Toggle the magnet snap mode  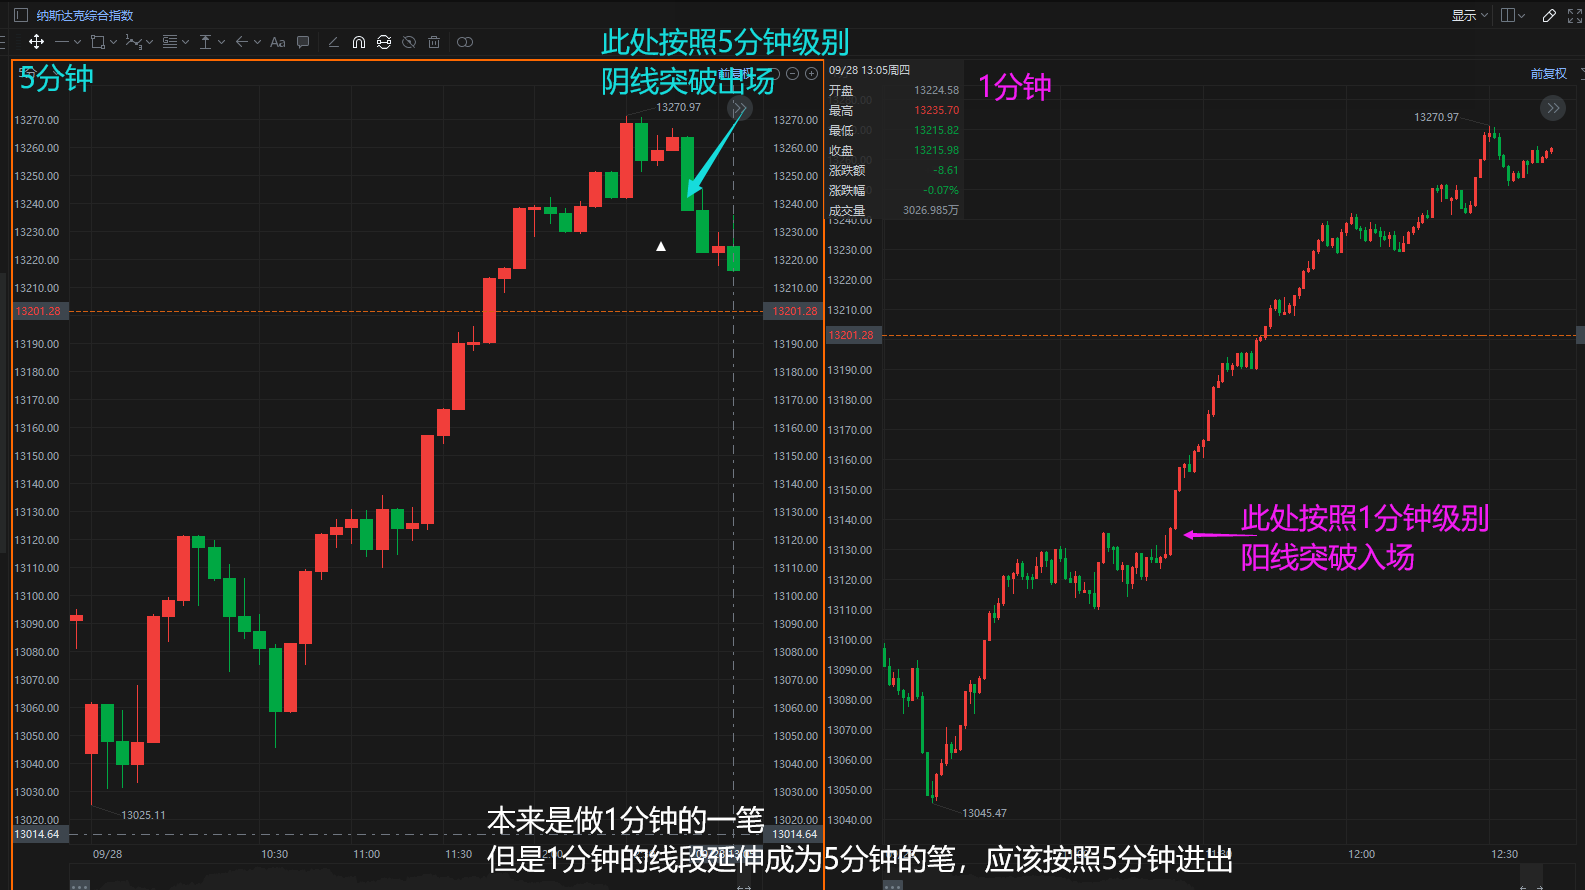pyautogui.click(x=359, y=42)
